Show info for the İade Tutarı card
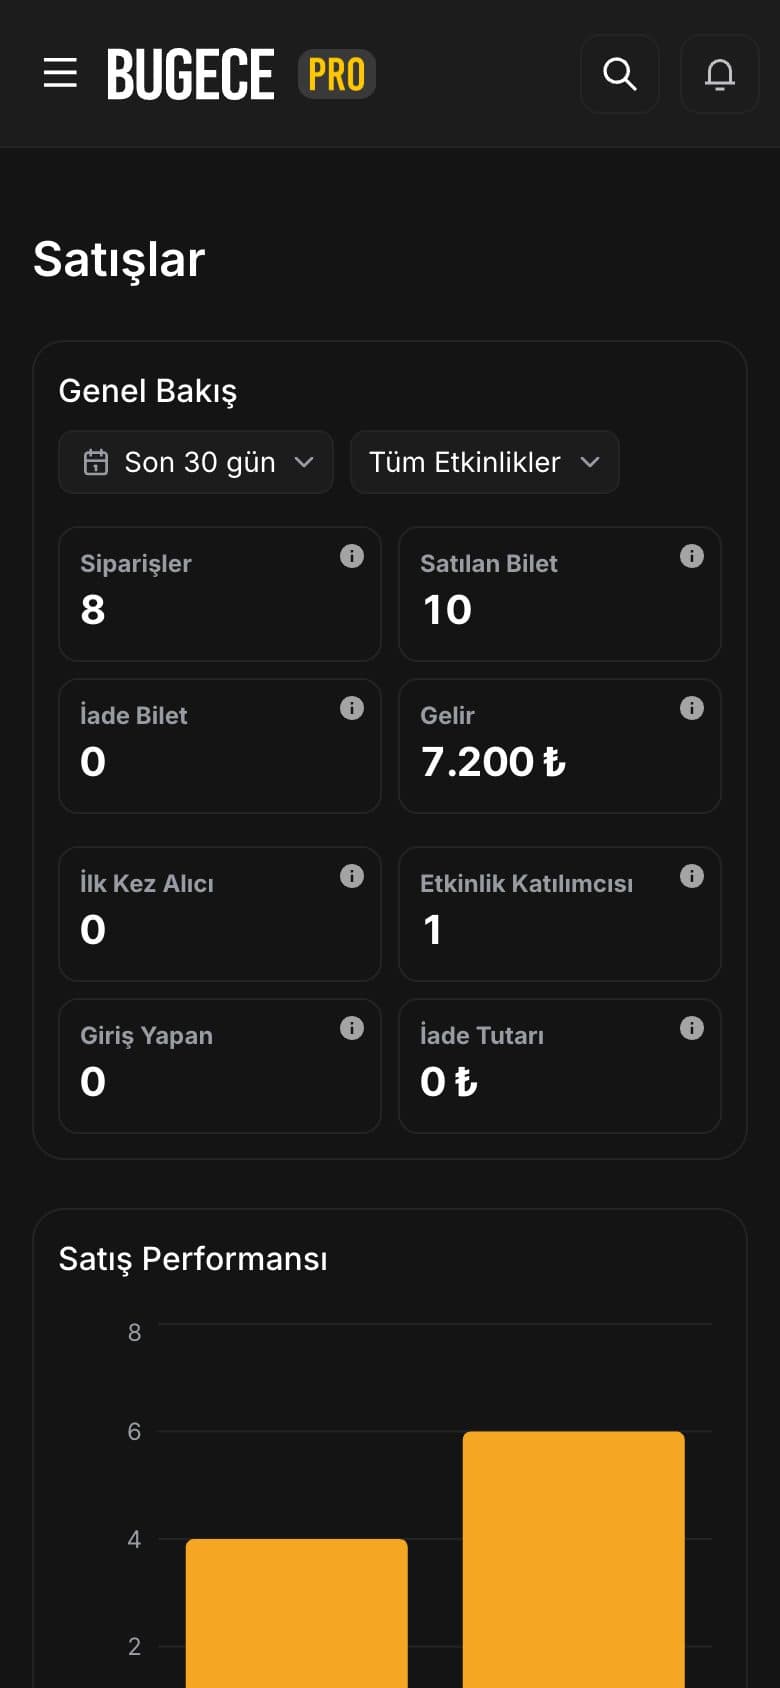 pyautogui.click(x=692, y=1028)
